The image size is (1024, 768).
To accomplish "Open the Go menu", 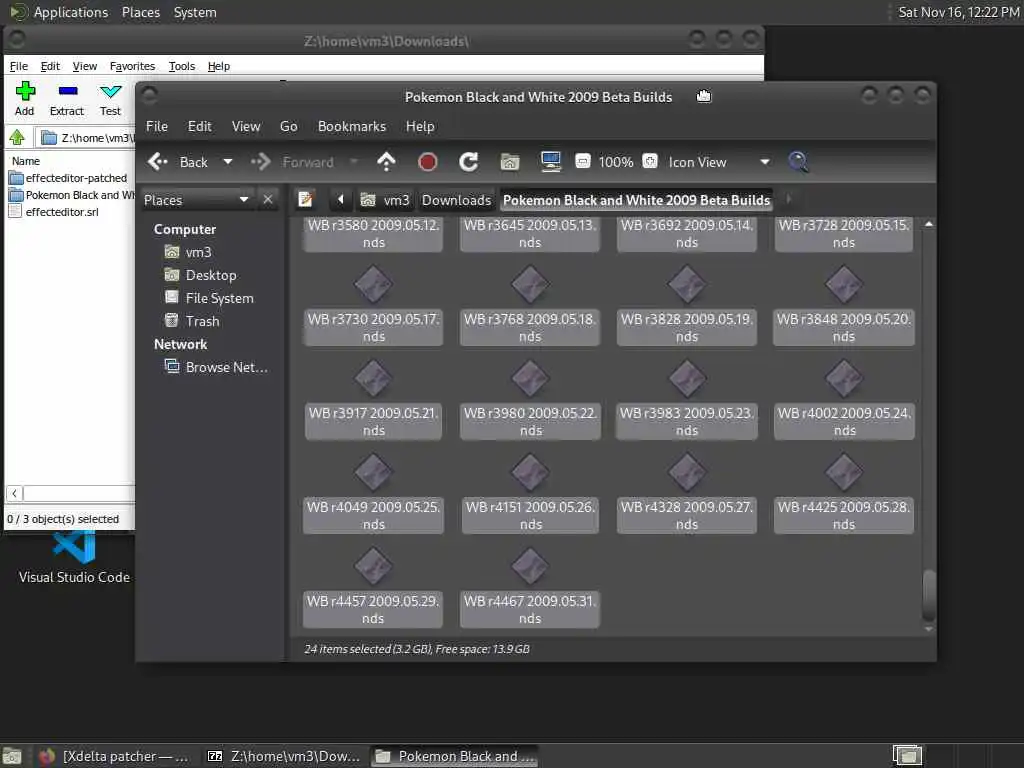I will coord(289,126).
